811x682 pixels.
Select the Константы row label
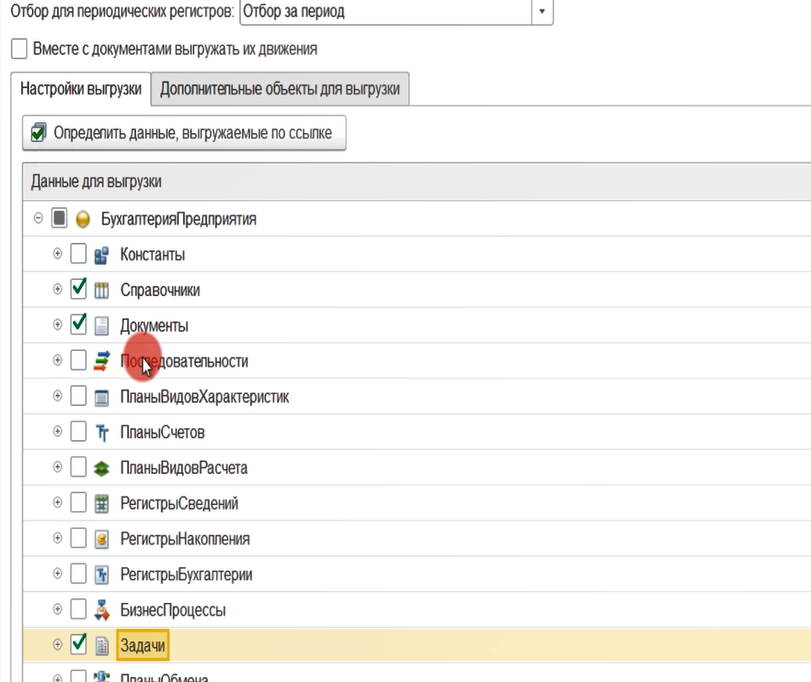click(x=153, y=255)
